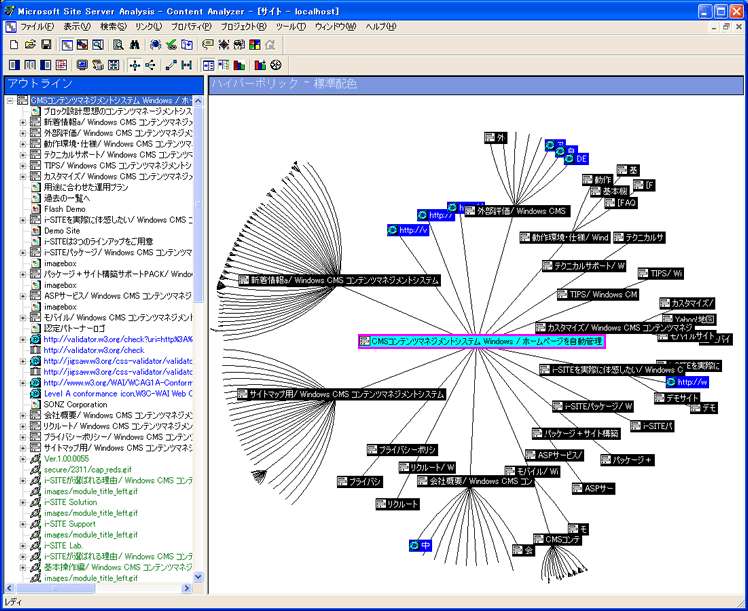Click the window with red image icon

tap(82, 45)
